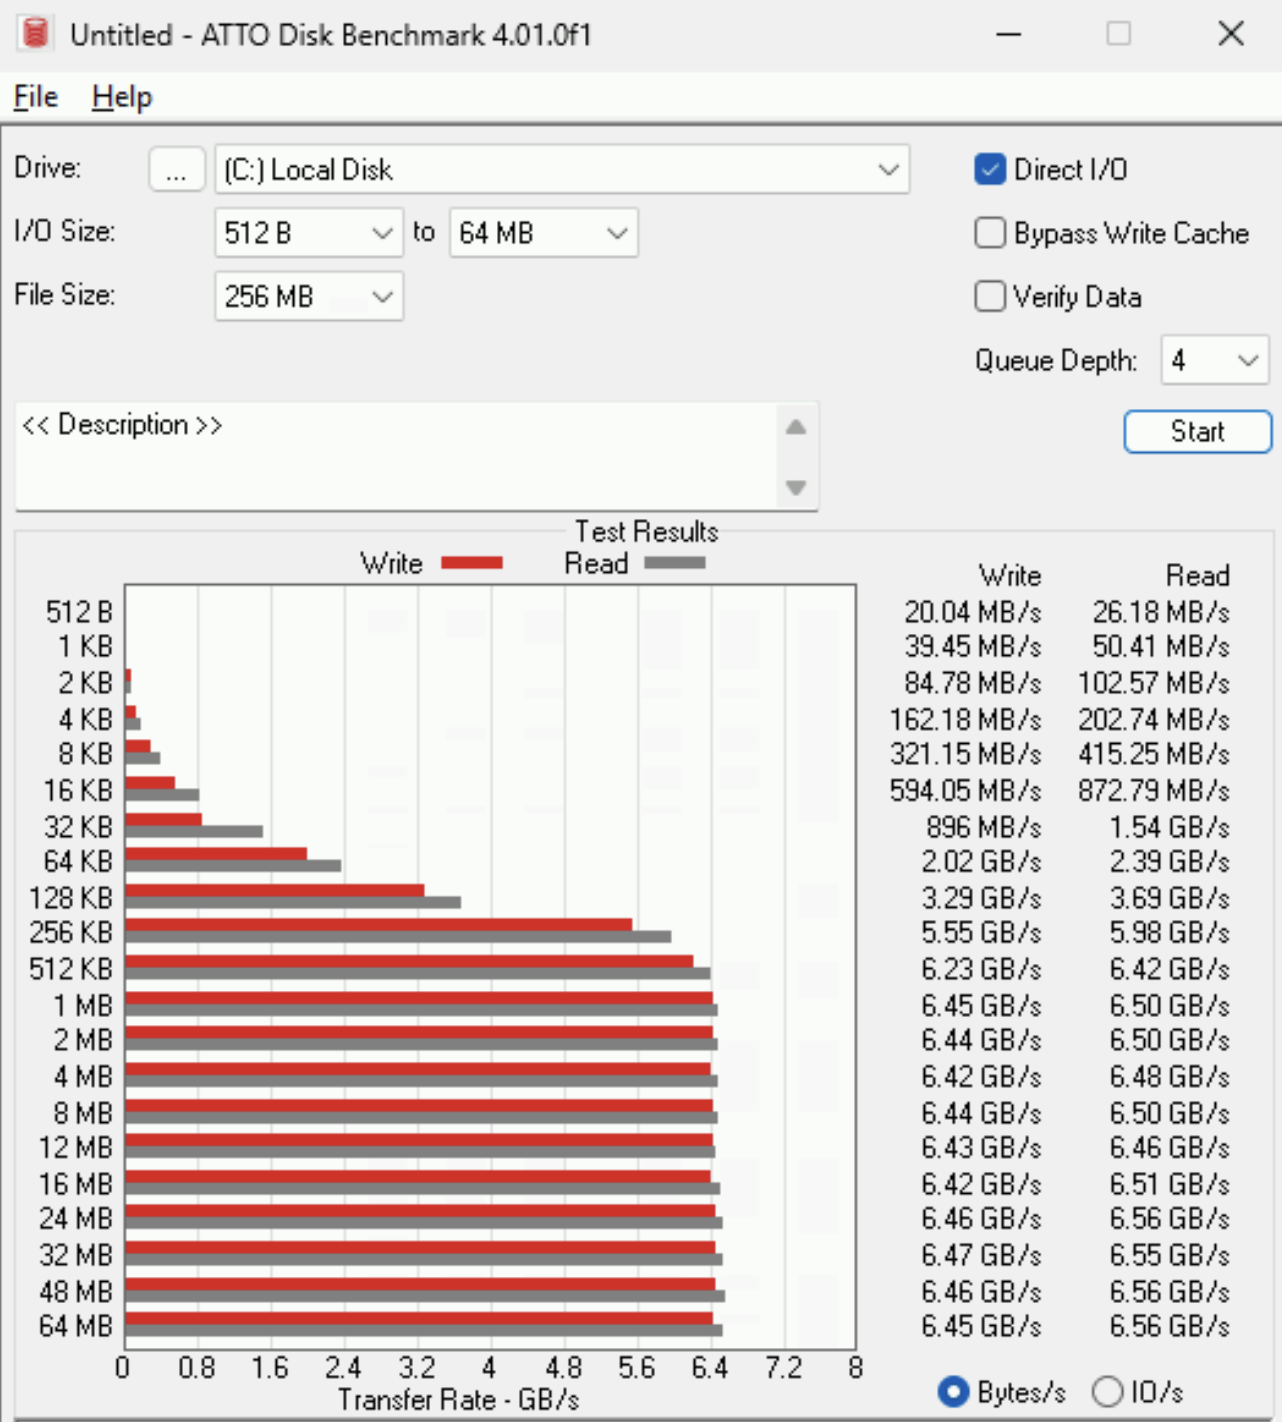Open the File menu

tap(34, 96)
